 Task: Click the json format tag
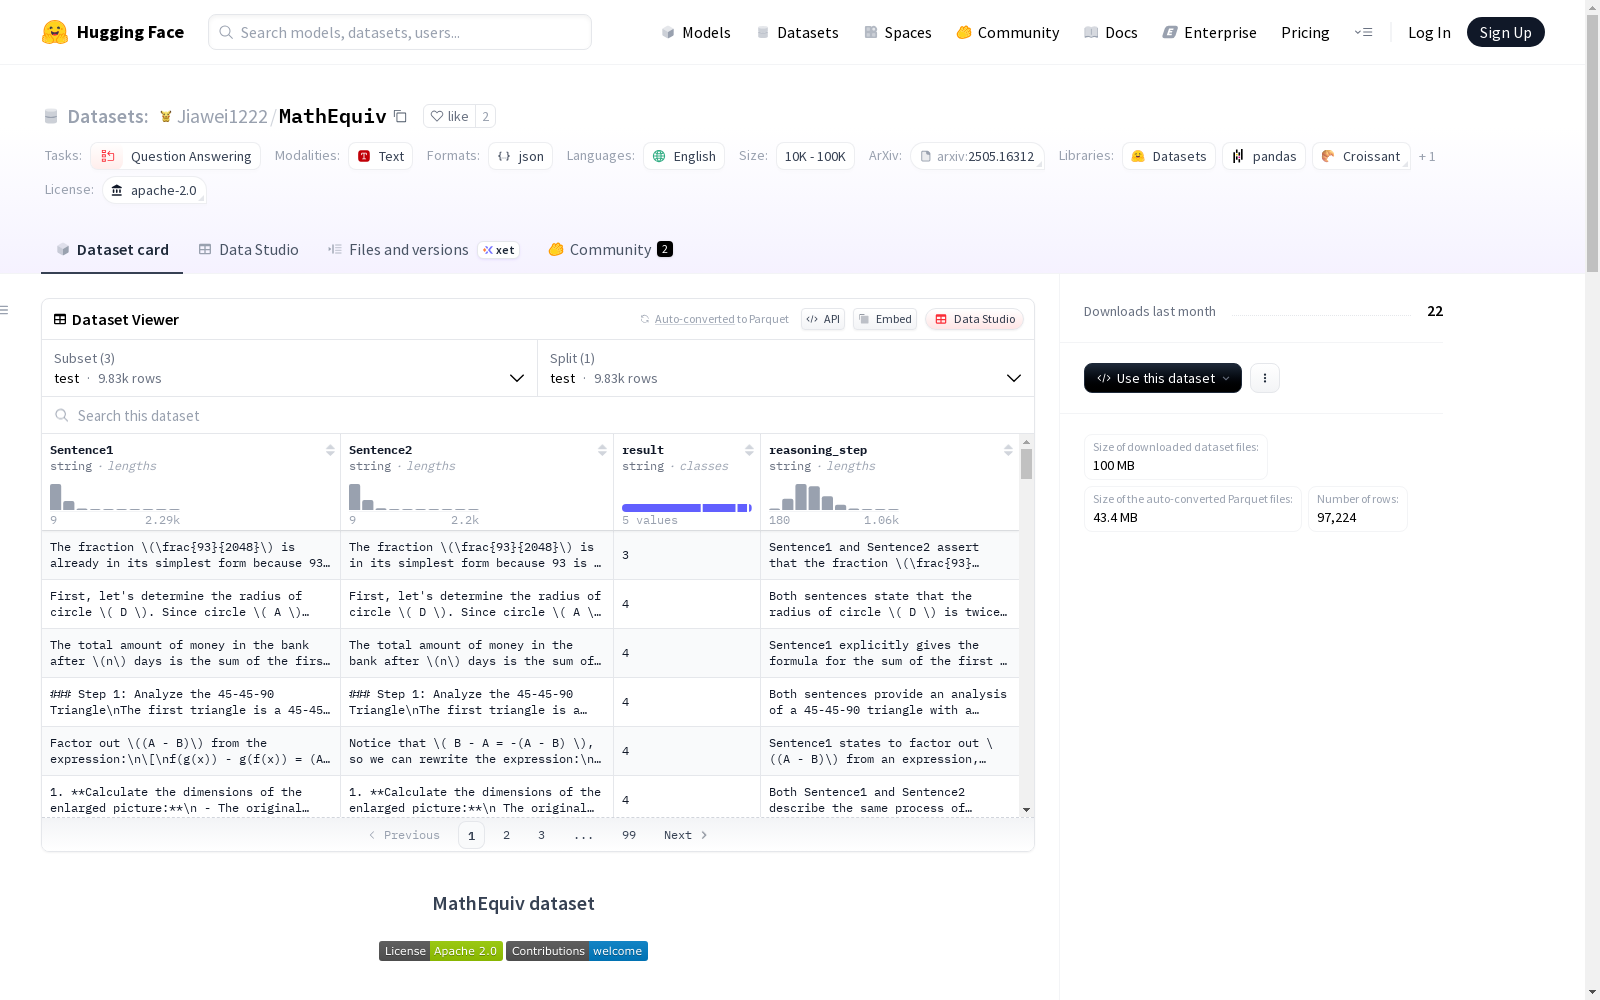[x=520, y=156]
